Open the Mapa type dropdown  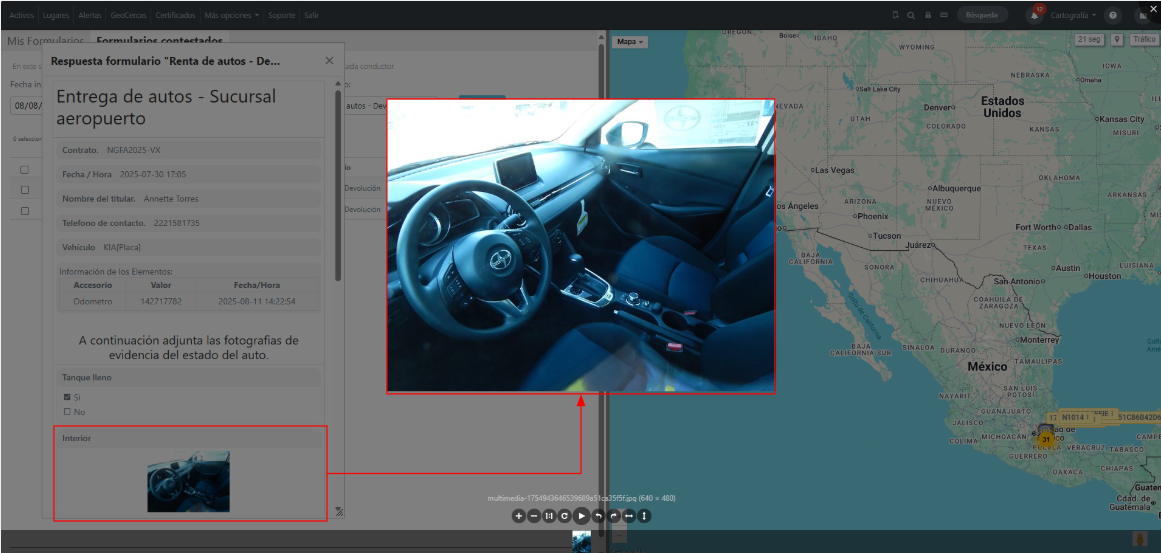point(630,42)
